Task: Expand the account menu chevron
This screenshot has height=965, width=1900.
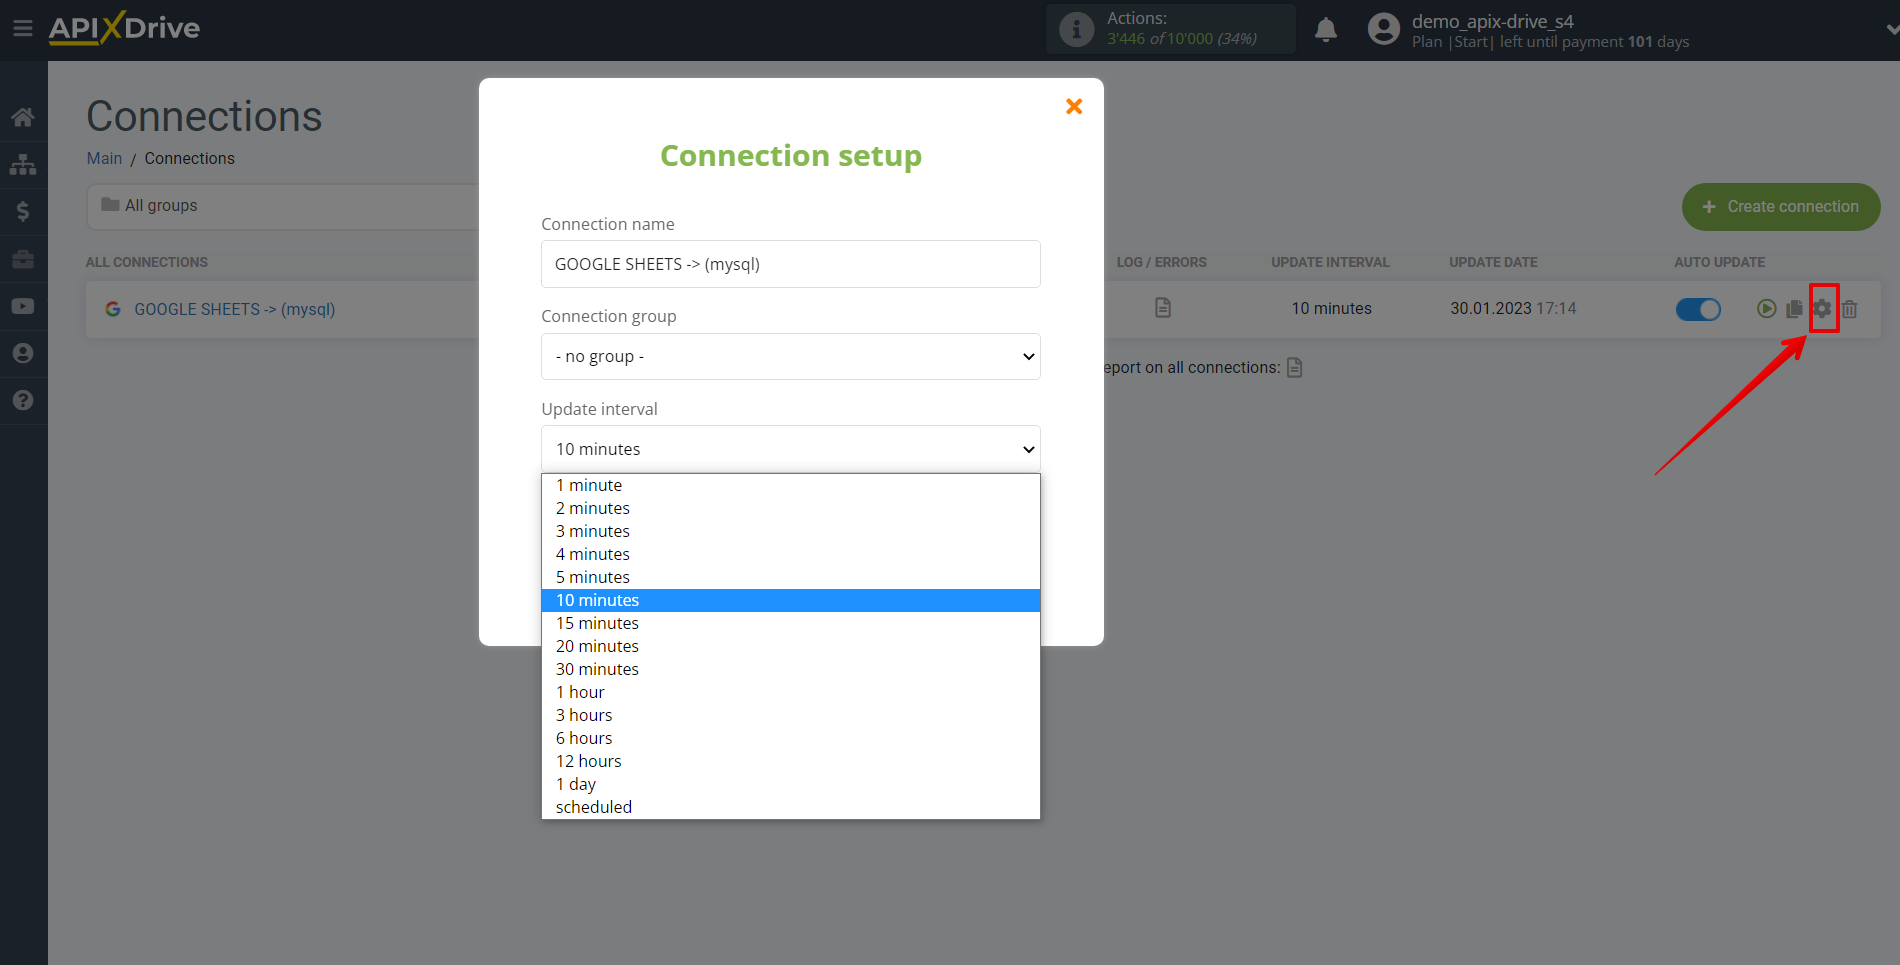Action: pos(1891,30)
